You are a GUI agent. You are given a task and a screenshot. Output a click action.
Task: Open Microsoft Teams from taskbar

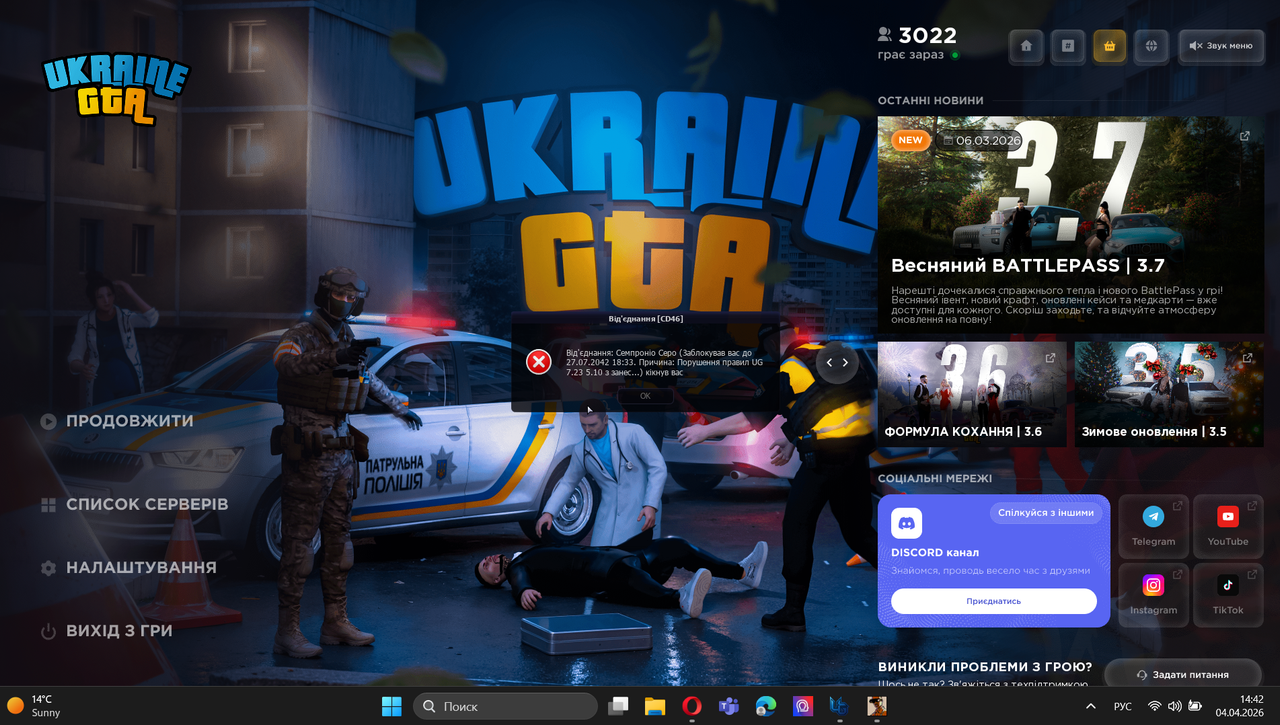coord(728,706)
